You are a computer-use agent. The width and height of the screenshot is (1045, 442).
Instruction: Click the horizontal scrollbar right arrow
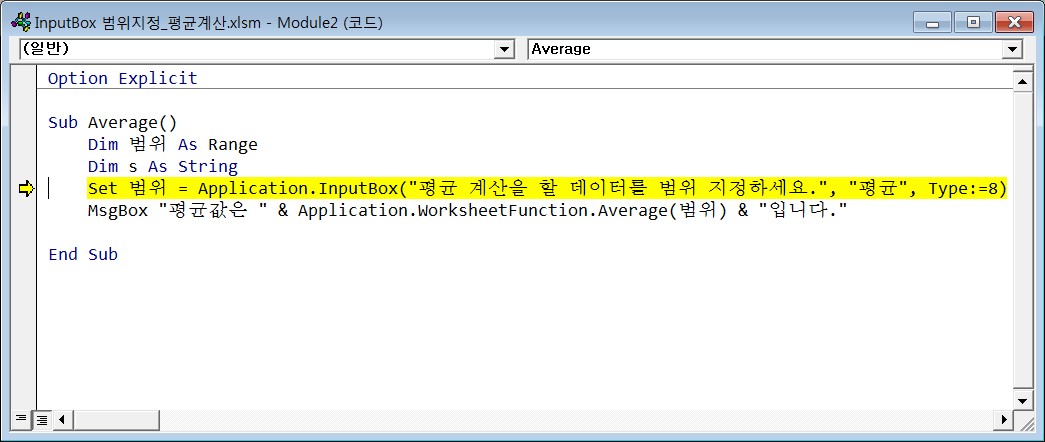coord(1004,419)
